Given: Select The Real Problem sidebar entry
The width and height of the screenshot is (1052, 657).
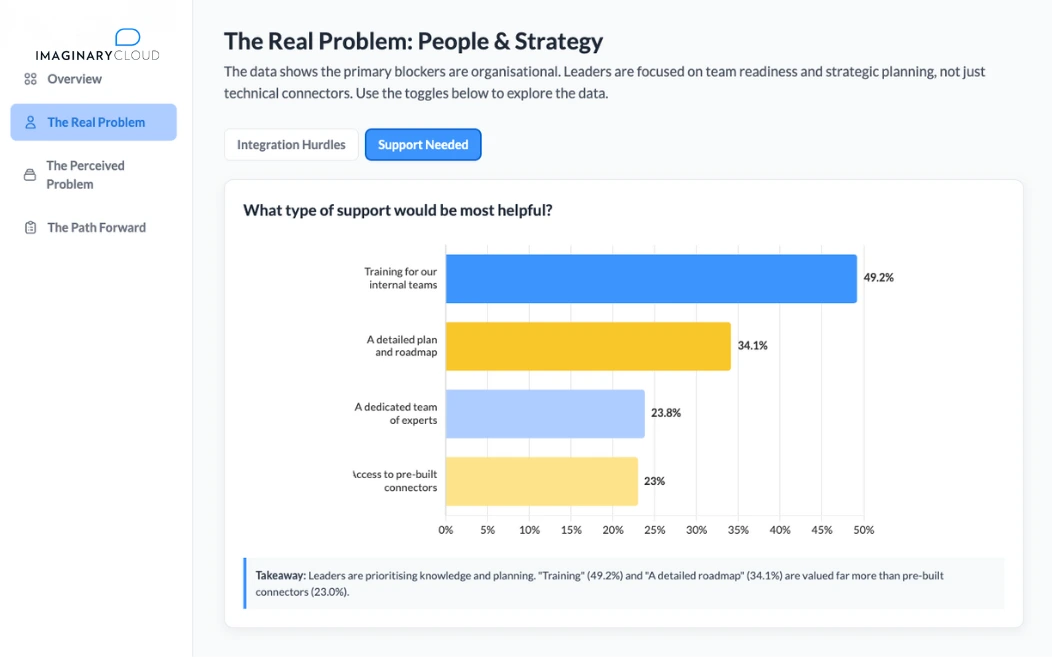Looking at the screenshot, I should [96, 121].
